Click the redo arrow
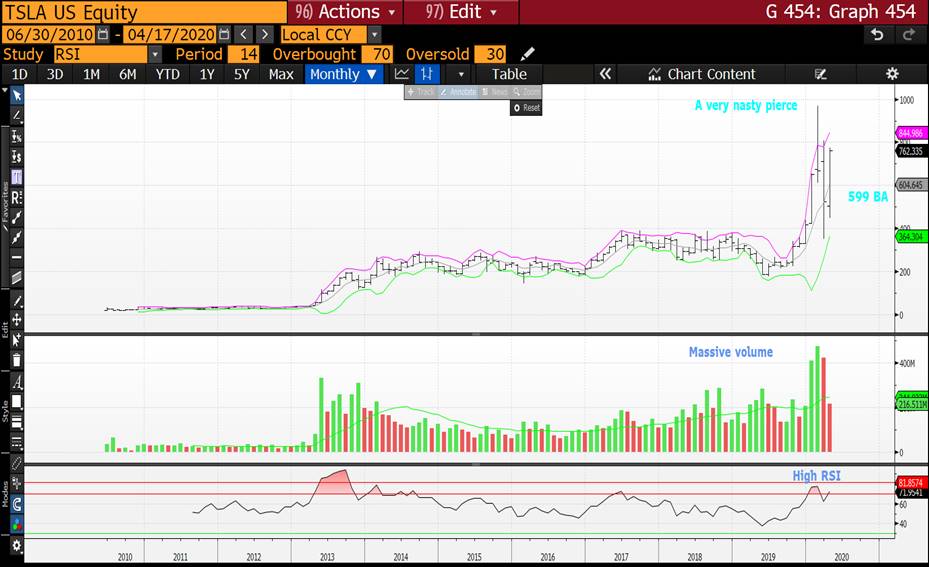Viewport: 929px width, 567px height. pyautogui.click(x=908, y=35)
